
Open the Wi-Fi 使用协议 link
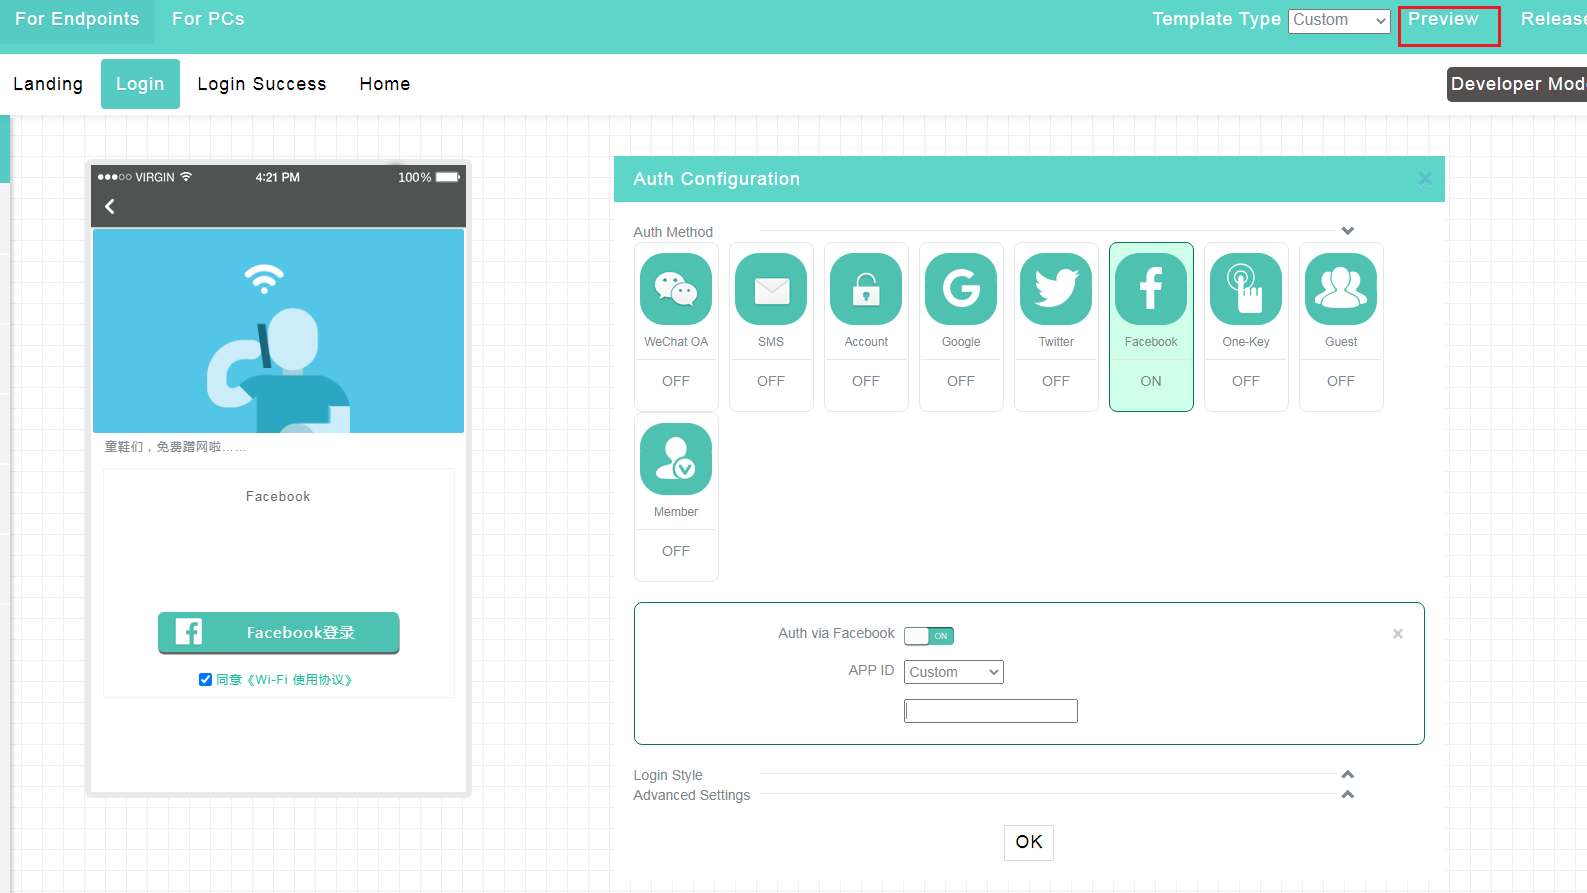(x=299, y=680)
